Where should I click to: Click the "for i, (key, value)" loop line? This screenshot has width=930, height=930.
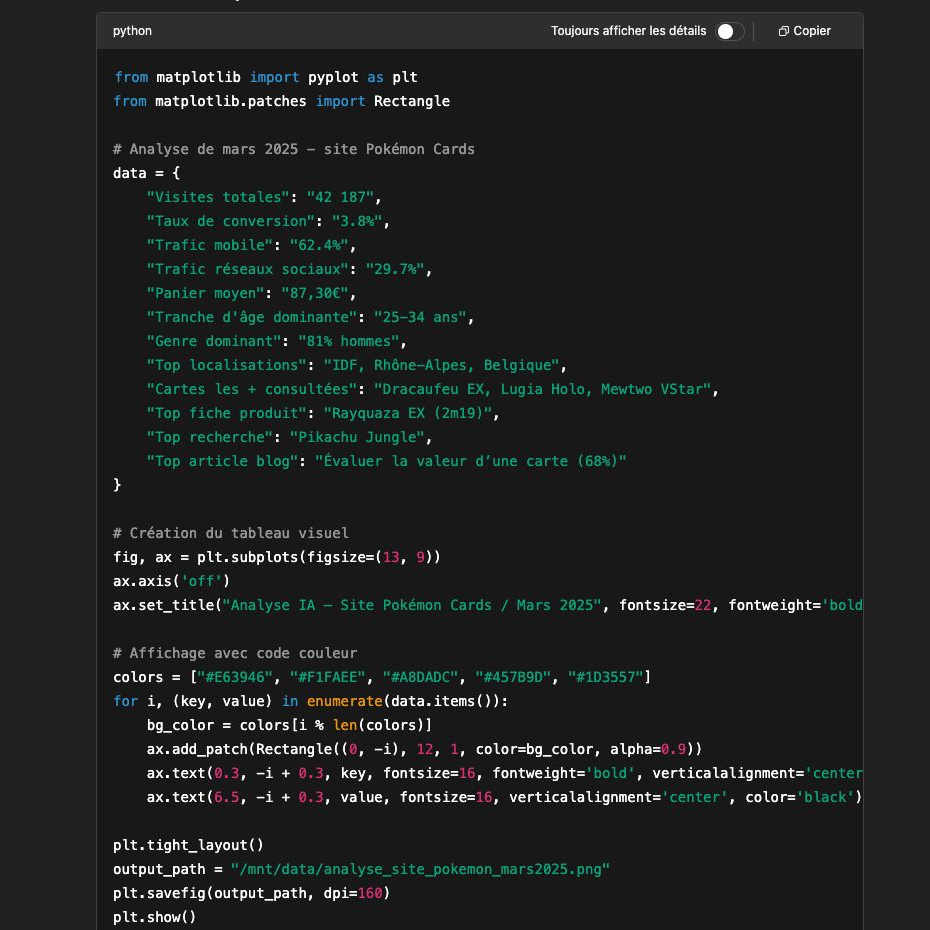click(310, 702)
